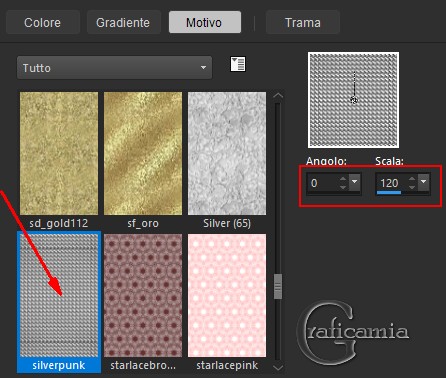Open the Angolo dropdown arrow
The image size is (446, 378).
click(x=354, y=182)
